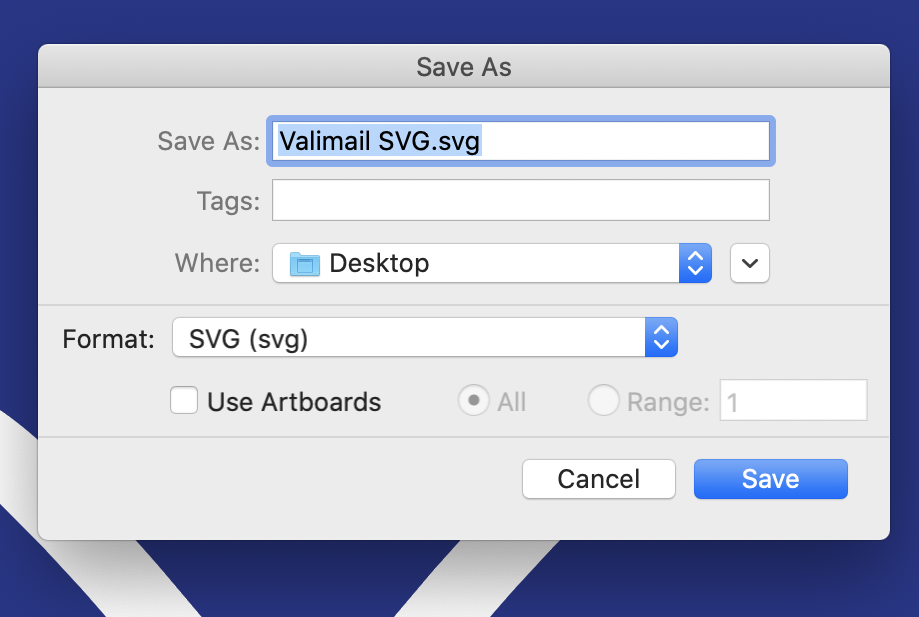Click the blue stepper arrows beside SVG format
Viewport: 919px width, 617px height.
(x=661, y=337)
